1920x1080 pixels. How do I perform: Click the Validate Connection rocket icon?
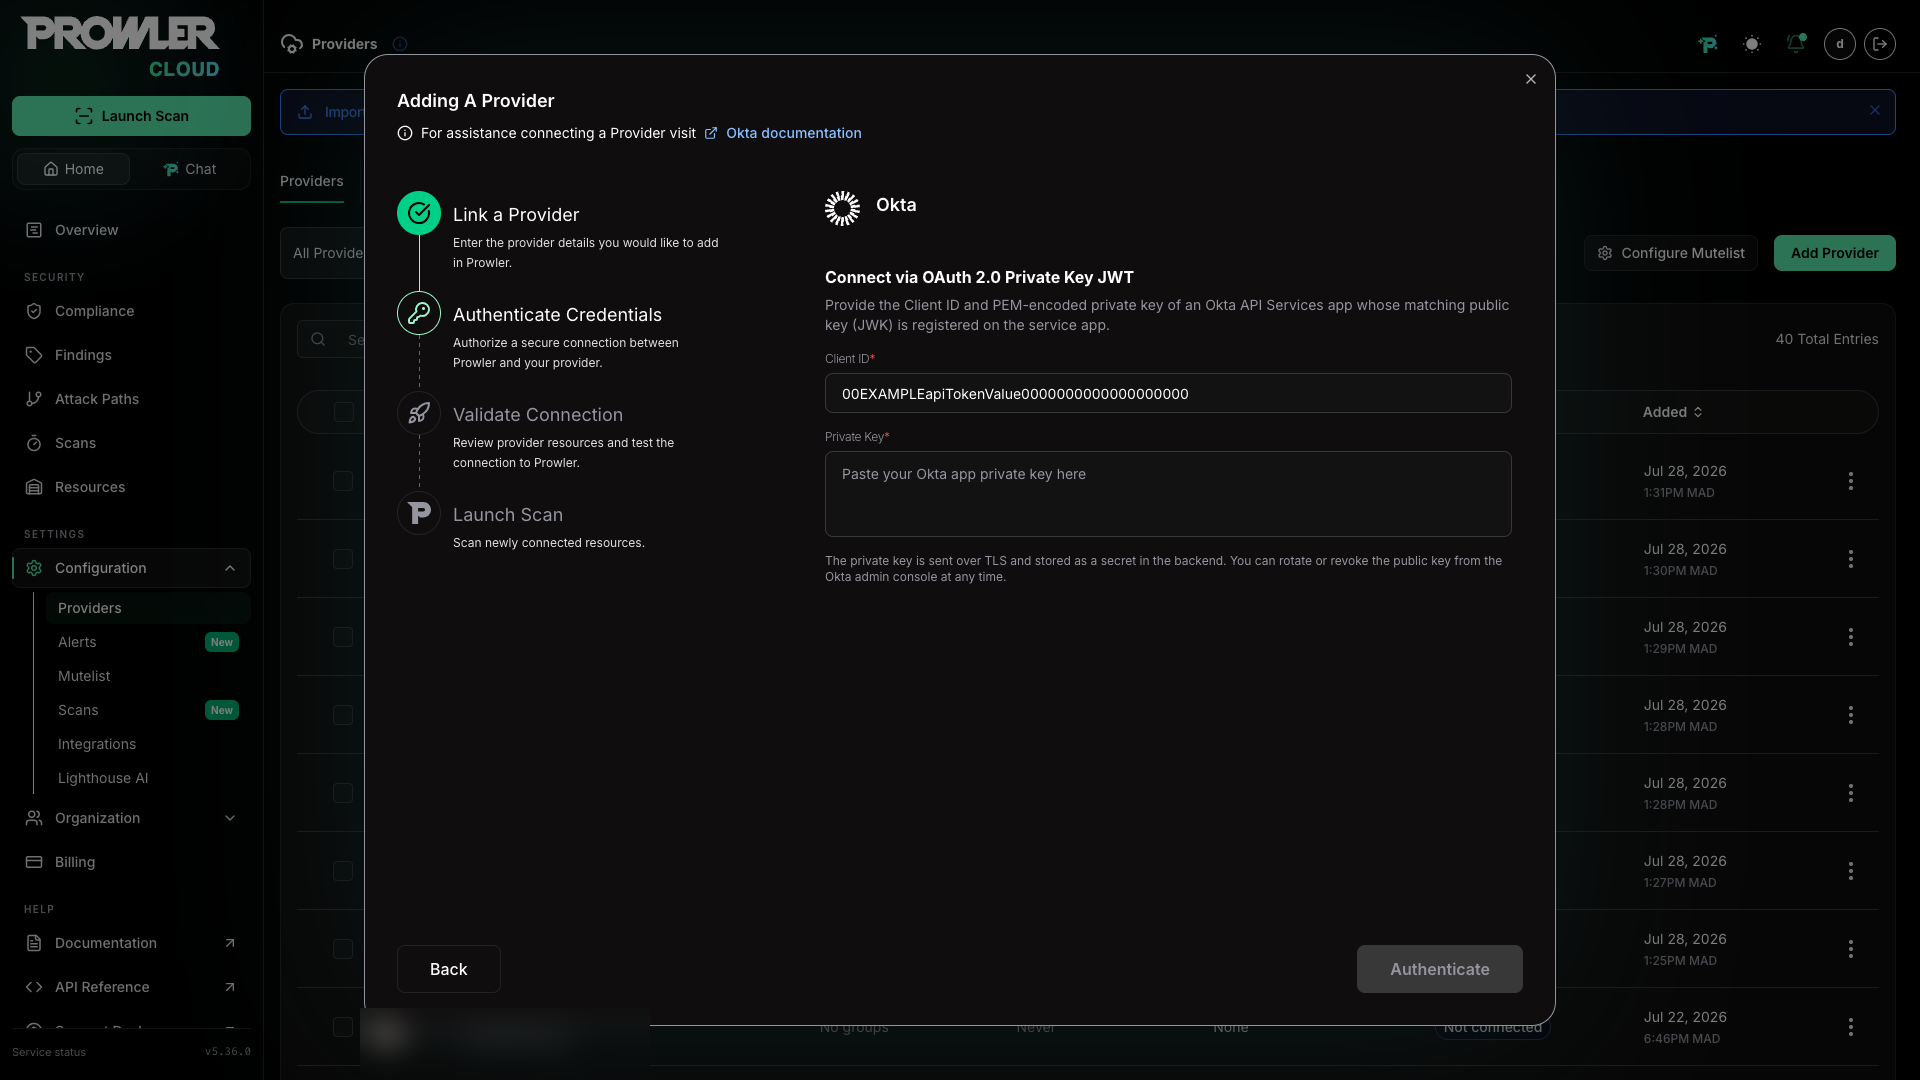tap(419, 413)
